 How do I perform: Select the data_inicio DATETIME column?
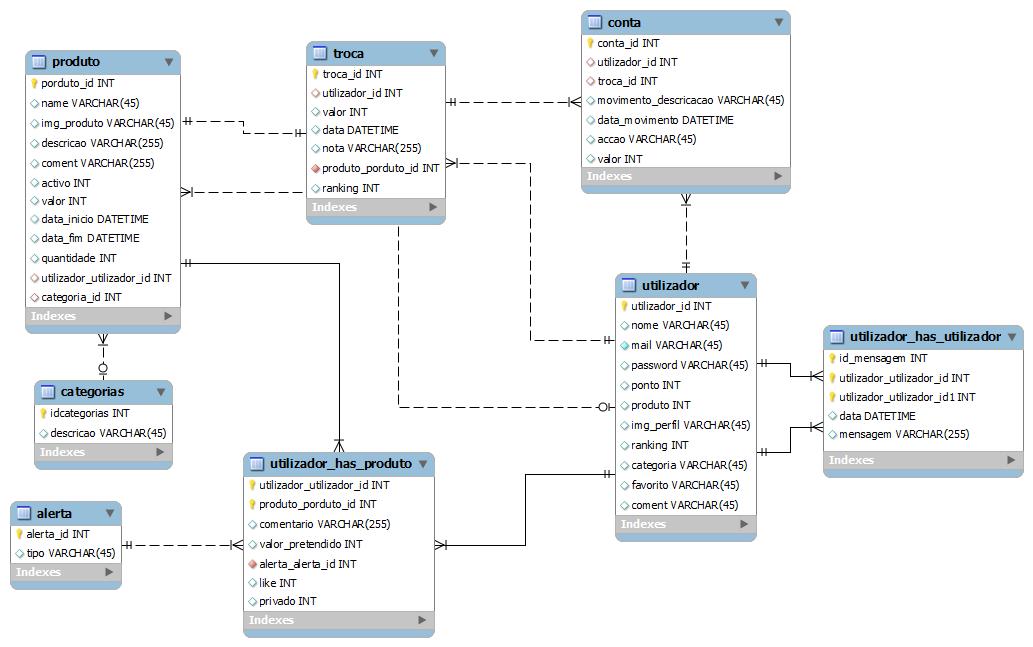pyautogui.click(x=94, y=219)
